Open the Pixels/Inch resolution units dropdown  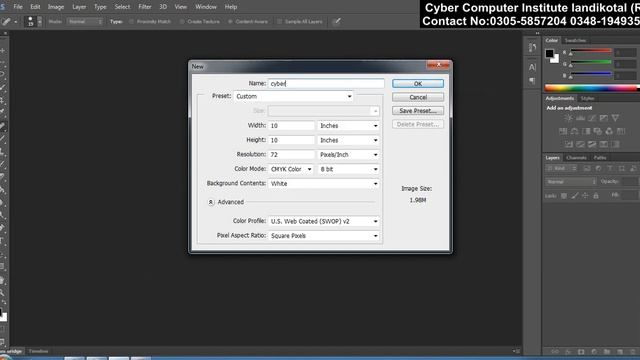(x=349, y=155)
